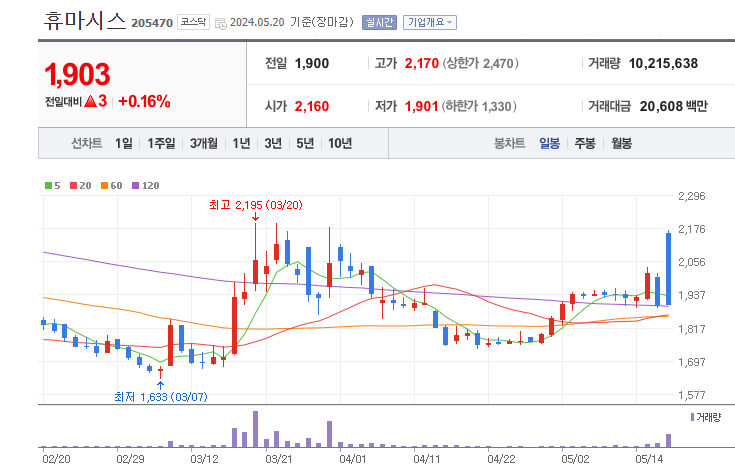Click the 휴마시스 stock name title
Viewport: 735px width, 471px height.
click(85, 21)
